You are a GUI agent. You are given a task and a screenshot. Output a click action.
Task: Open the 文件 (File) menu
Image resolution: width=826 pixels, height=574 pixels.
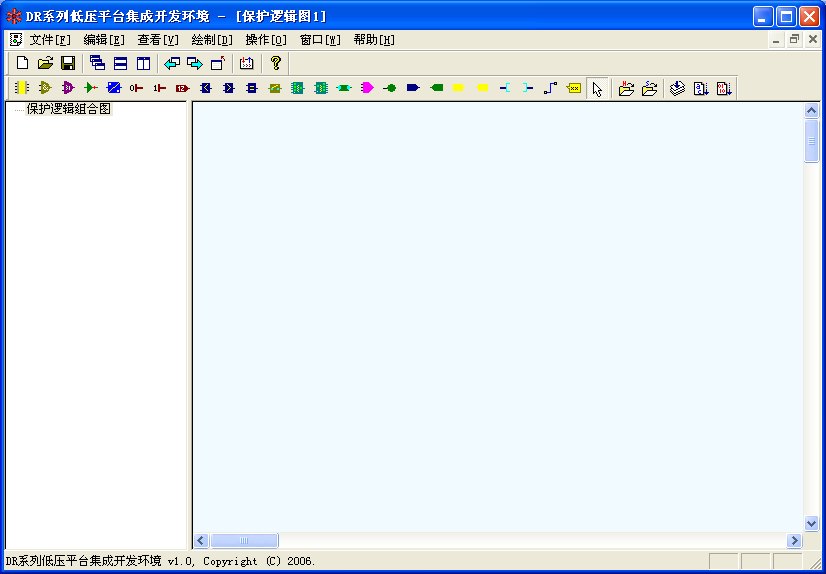point(50,40)
